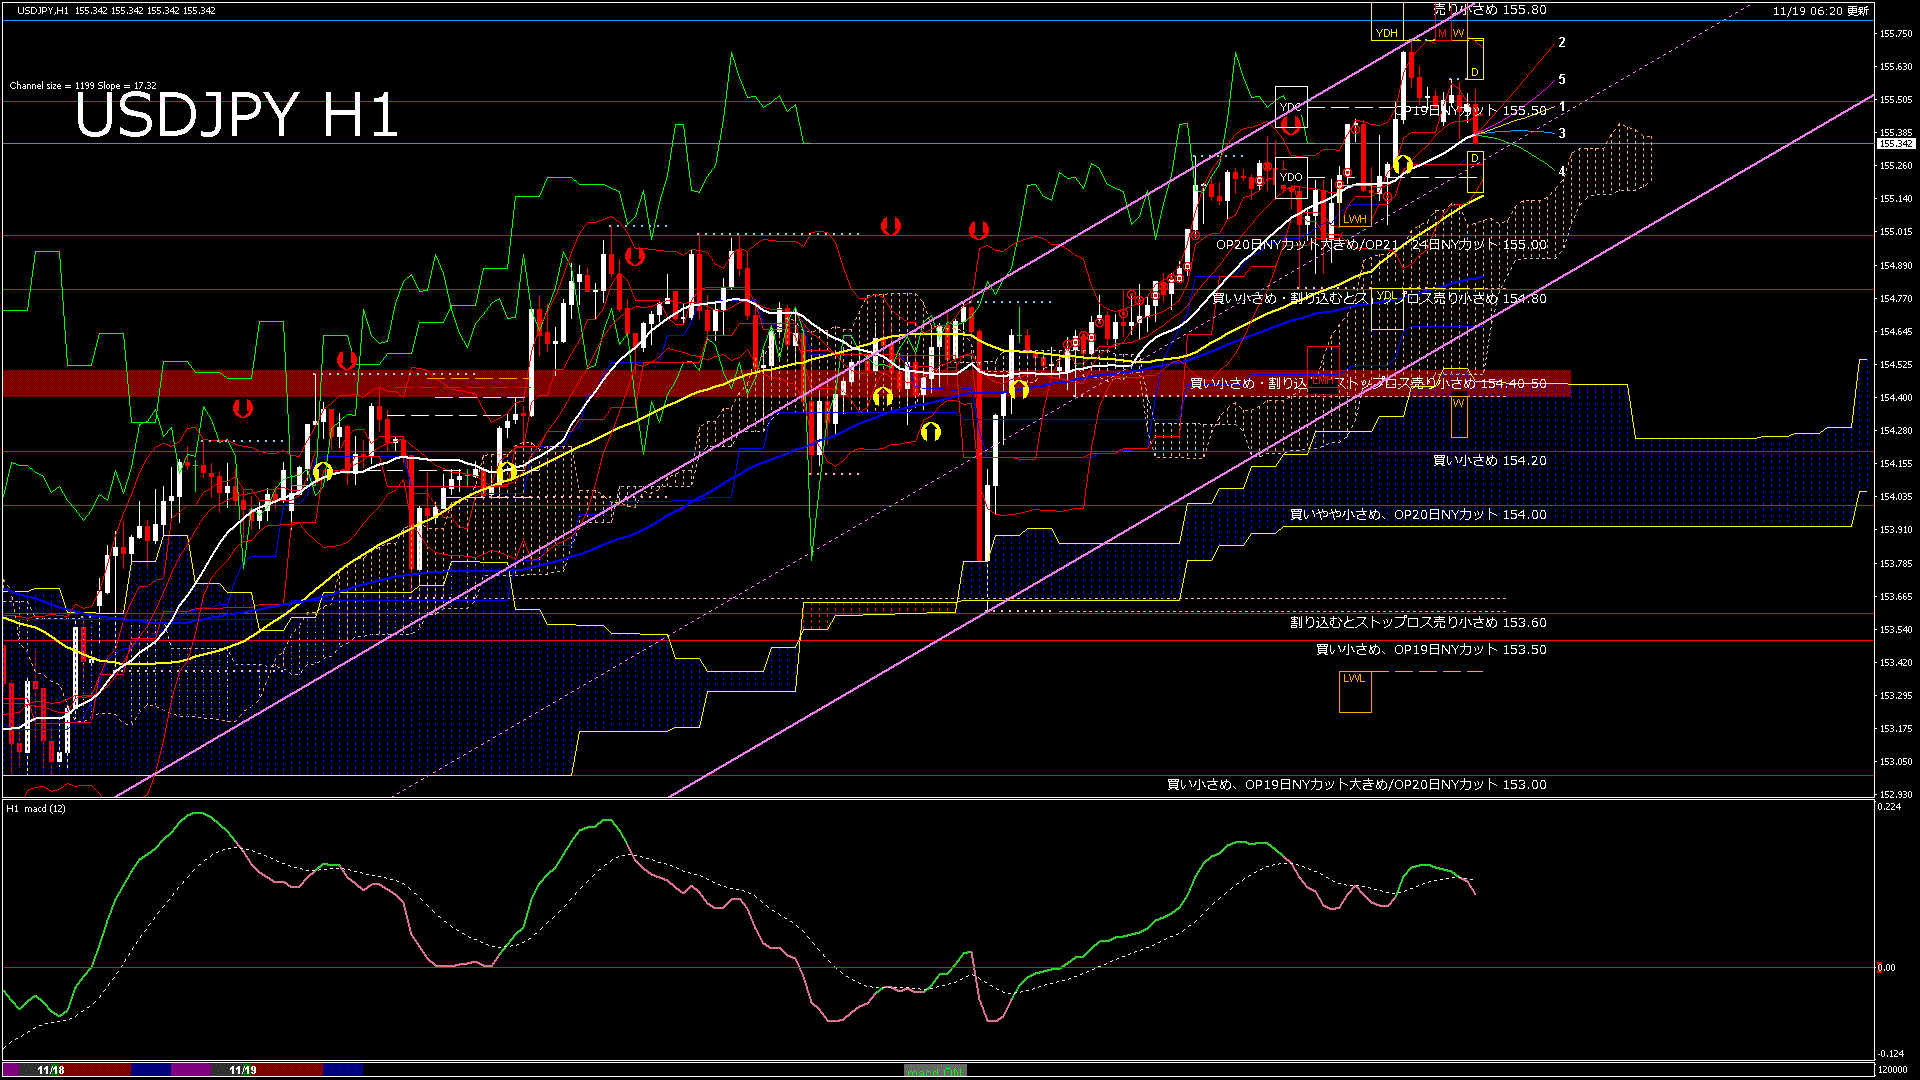Viewport: 1920px width, 1080px height.
Task: Select the 11/19 date marker on timeline
Action: tap(243, 1070)
